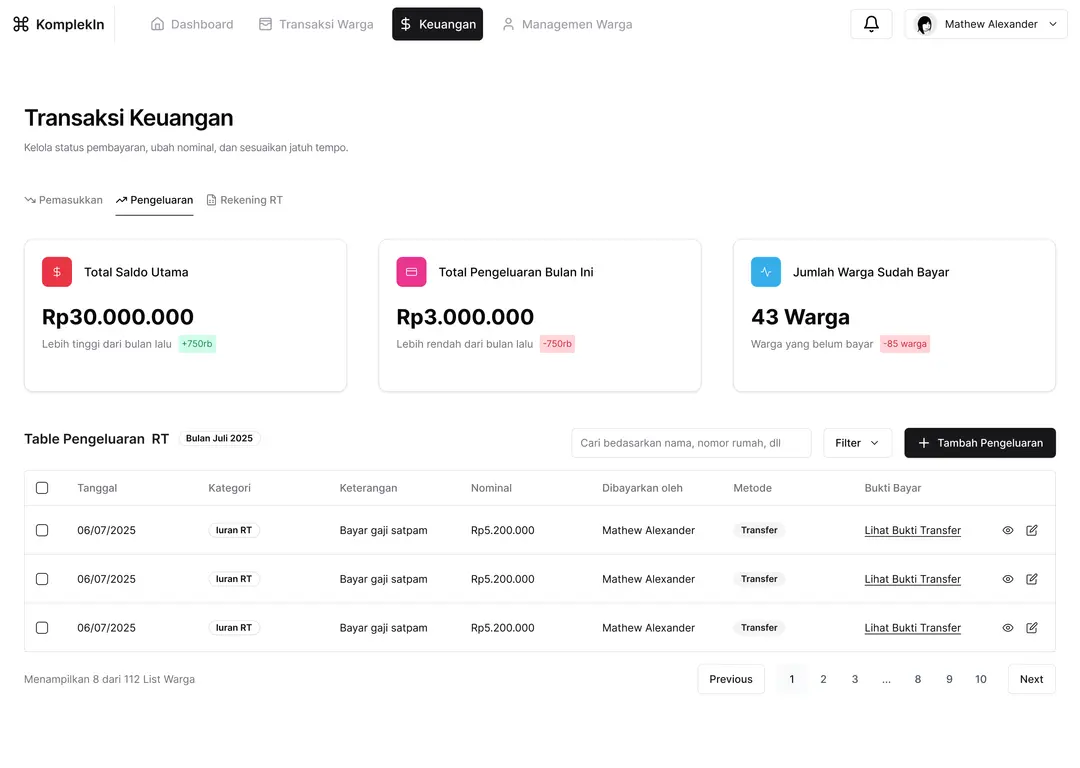Click the pink Total Pengeluaran card icon

(x=411, y=272)
